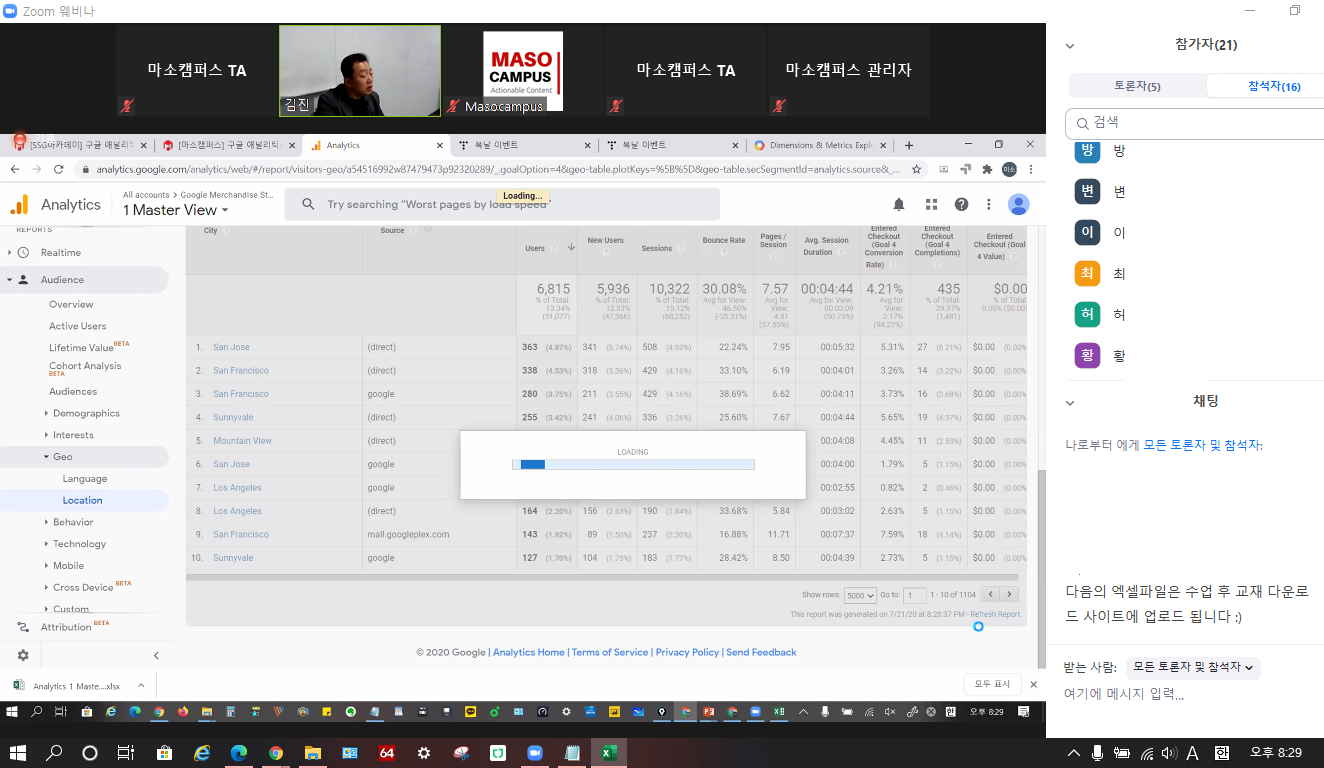
Task: Click the participant search field
Action: (x=1200, y=123)
